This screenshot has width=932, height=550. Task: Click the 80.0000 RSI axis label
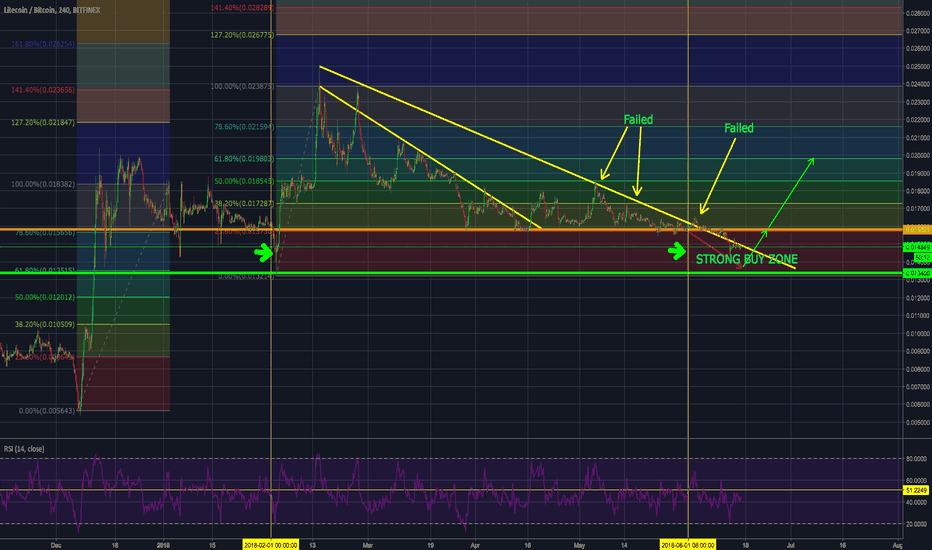click(917, 458)
